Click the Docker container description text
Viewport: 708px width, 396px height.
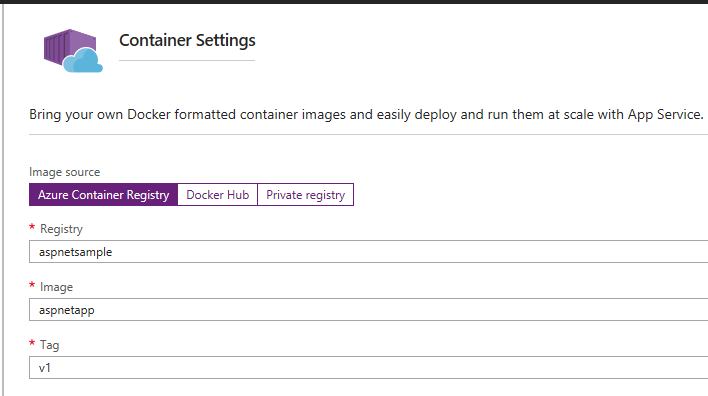[x=366, y=115]
